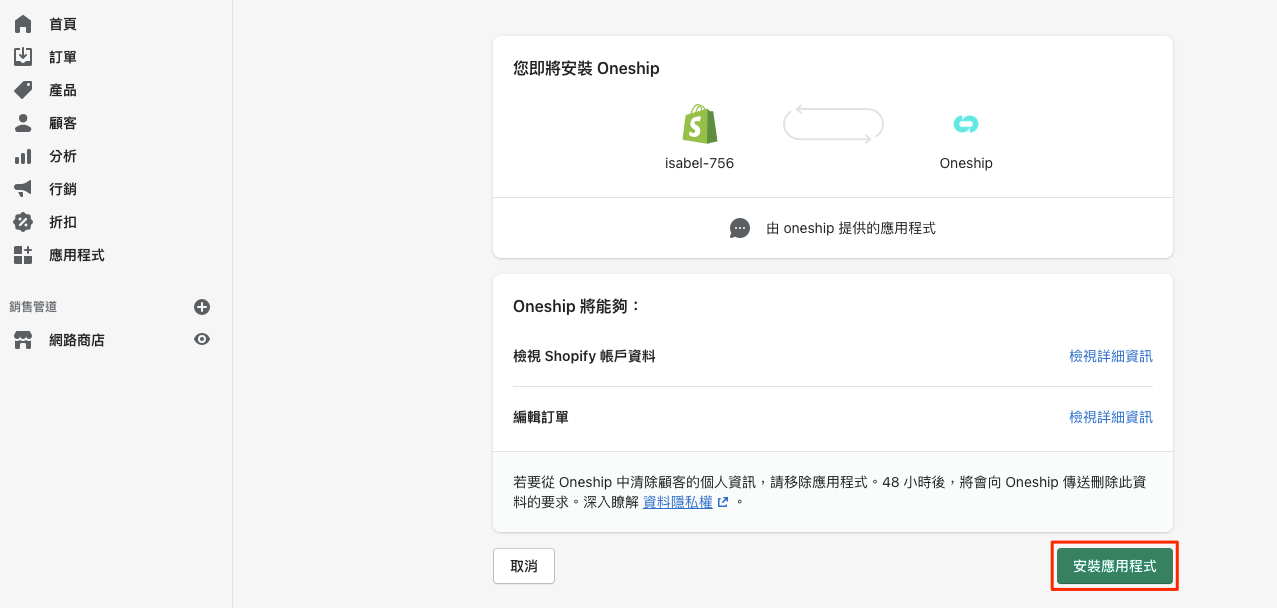View the online store via eye icon
The image size is (1277, 608).
[x=202, y=339]
